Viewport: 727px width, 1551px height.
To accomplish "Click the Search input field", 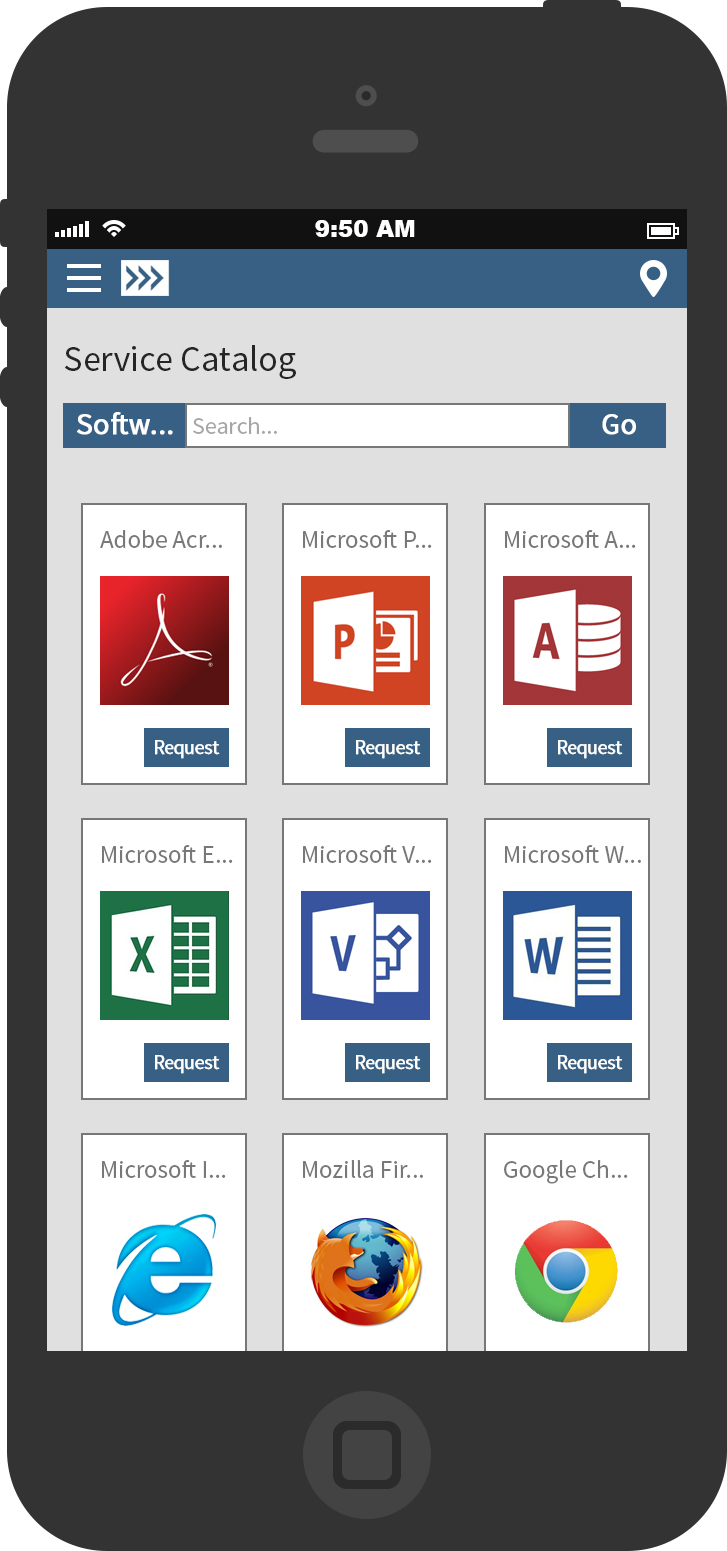I will [x=377, y=426].
